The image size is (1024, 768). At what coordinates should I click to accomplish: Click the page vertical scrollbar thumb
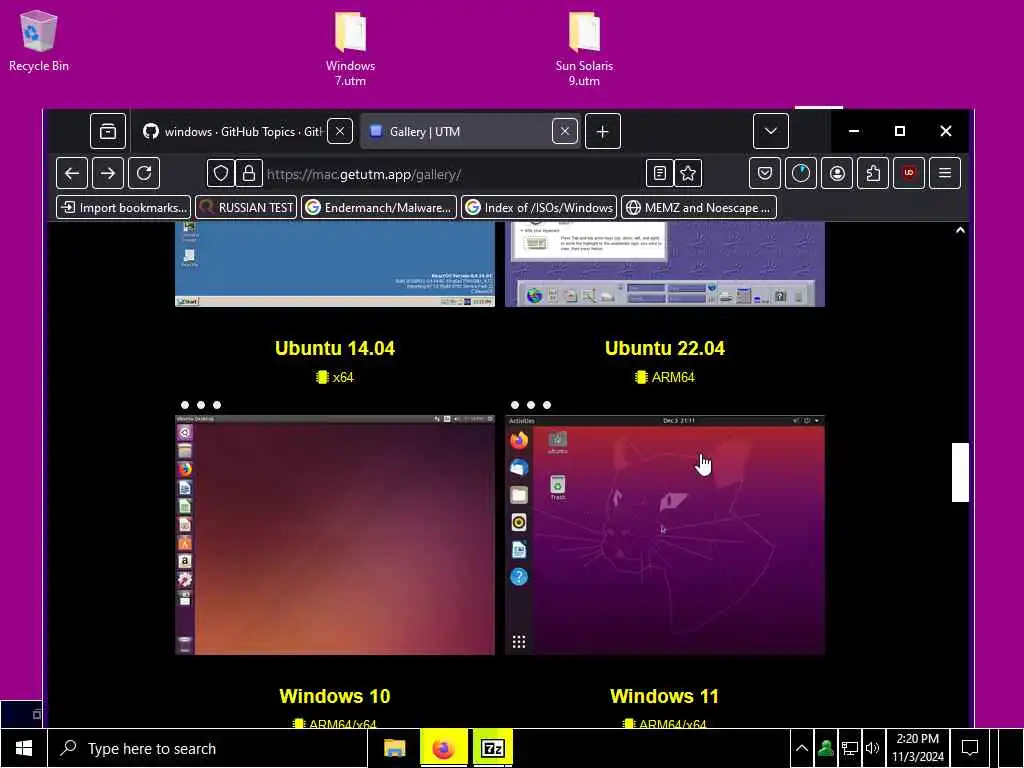pos(960,472)
